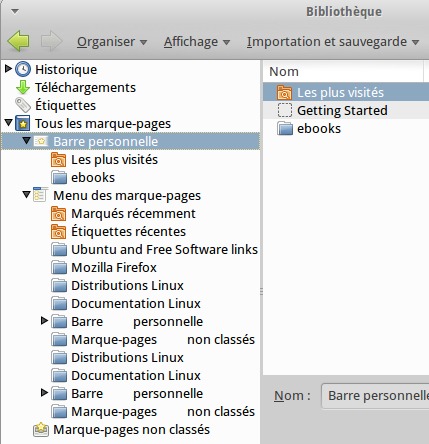The image size is (429, 444).
Task: Open the Affichage menu
Action: pyautogui.click(x=197, y=42)
